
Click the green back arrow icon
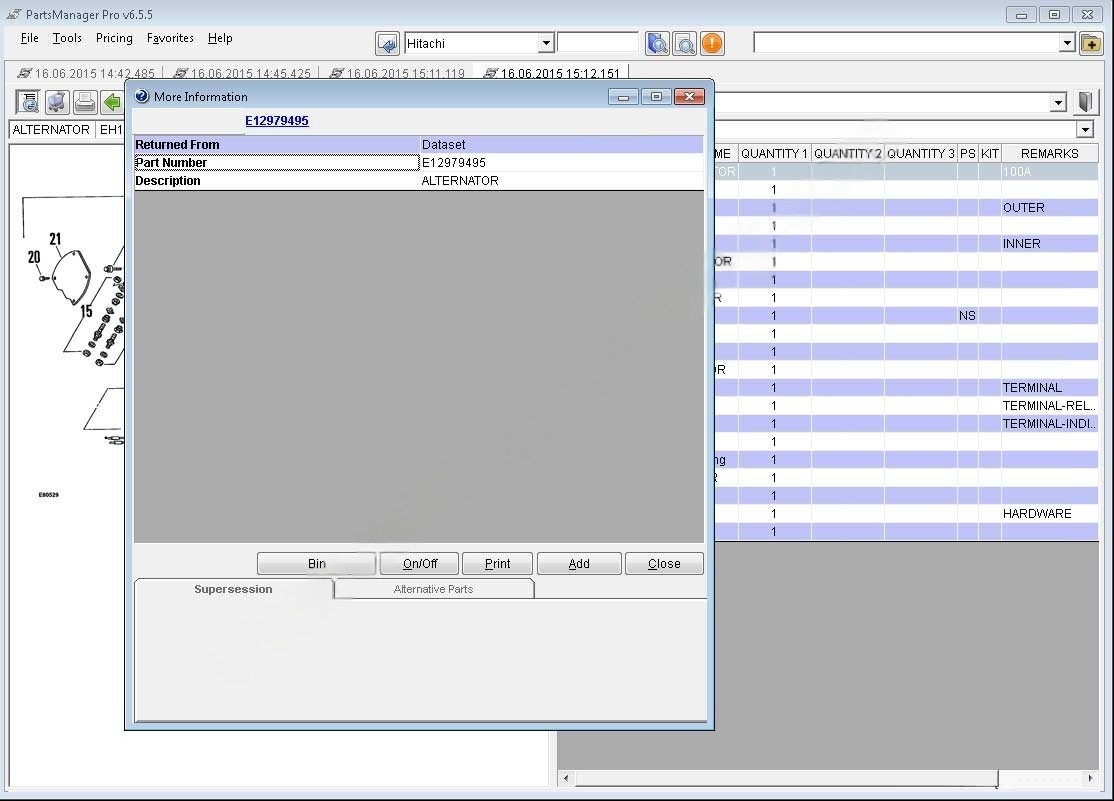pos(112,102)
